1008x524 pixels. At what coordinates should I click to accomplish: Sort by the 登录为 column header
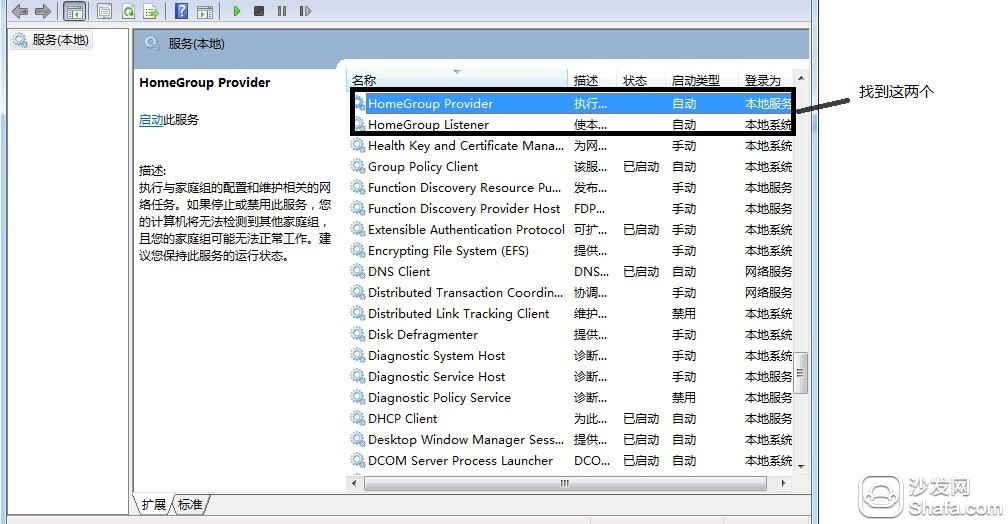(x=765, y=80)
